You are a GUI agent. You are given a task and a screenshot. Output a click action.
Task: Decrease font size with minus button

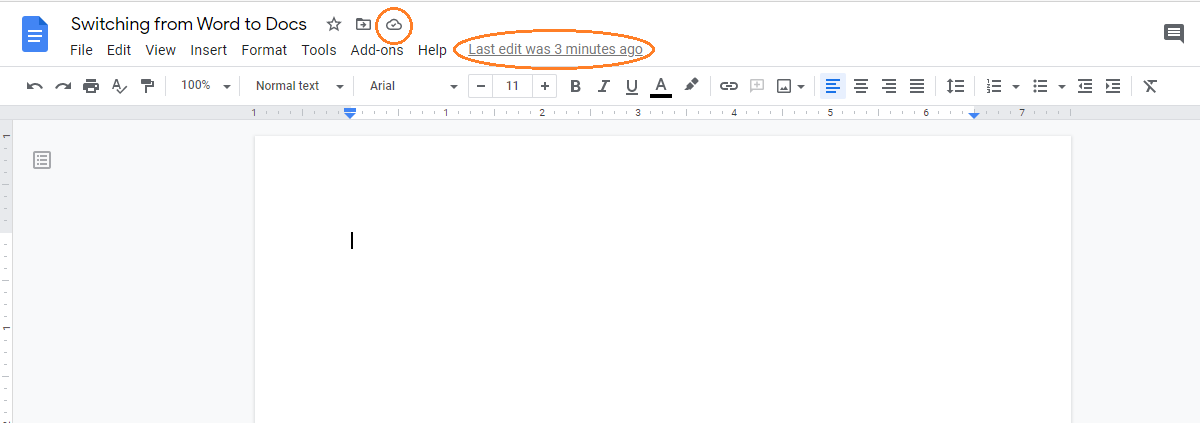[481, 86]
